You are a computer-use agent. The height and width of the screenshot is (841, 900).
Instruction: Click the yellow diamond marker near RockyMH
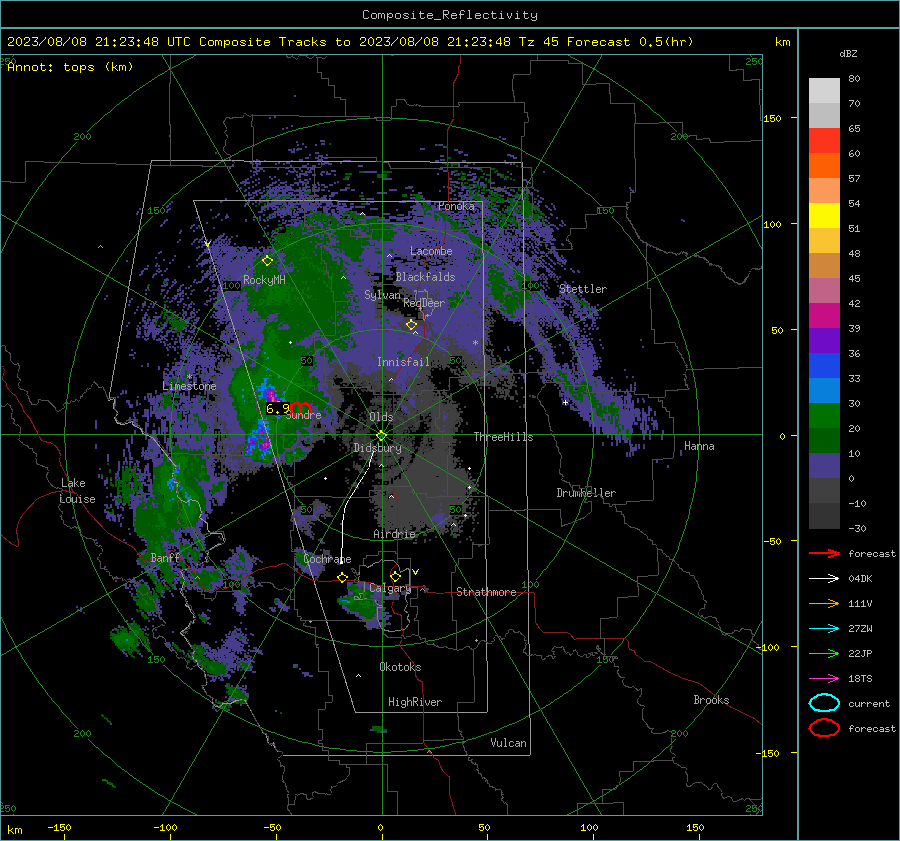267,261
